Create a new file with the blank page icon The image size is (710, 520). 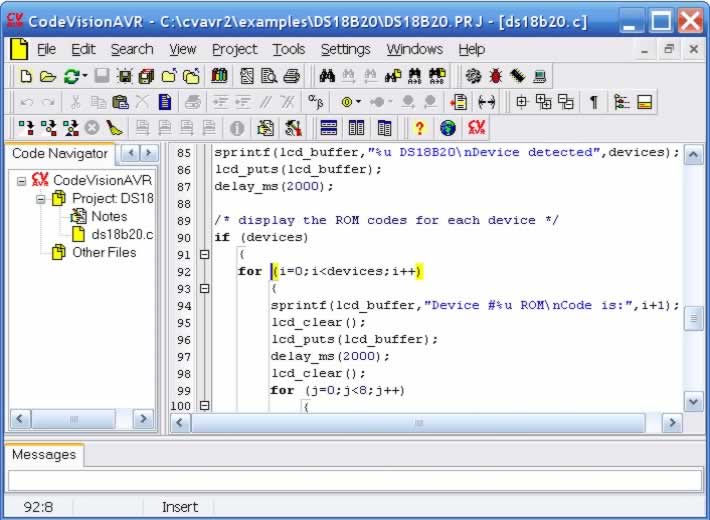pyautogui.click(x=26, y=76)
